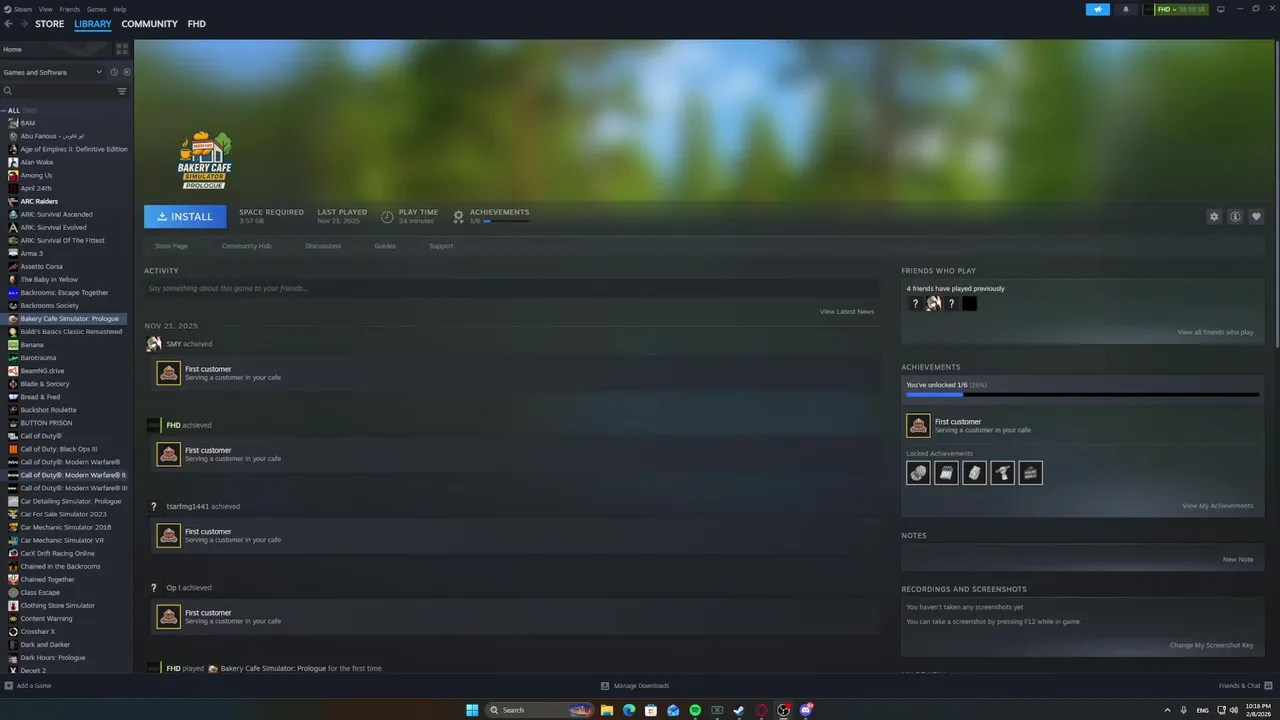Image resolution: width=1280 pixels, height=720 pixels.
Task: Click the taskbar Search box
Action: click(539, 710)
